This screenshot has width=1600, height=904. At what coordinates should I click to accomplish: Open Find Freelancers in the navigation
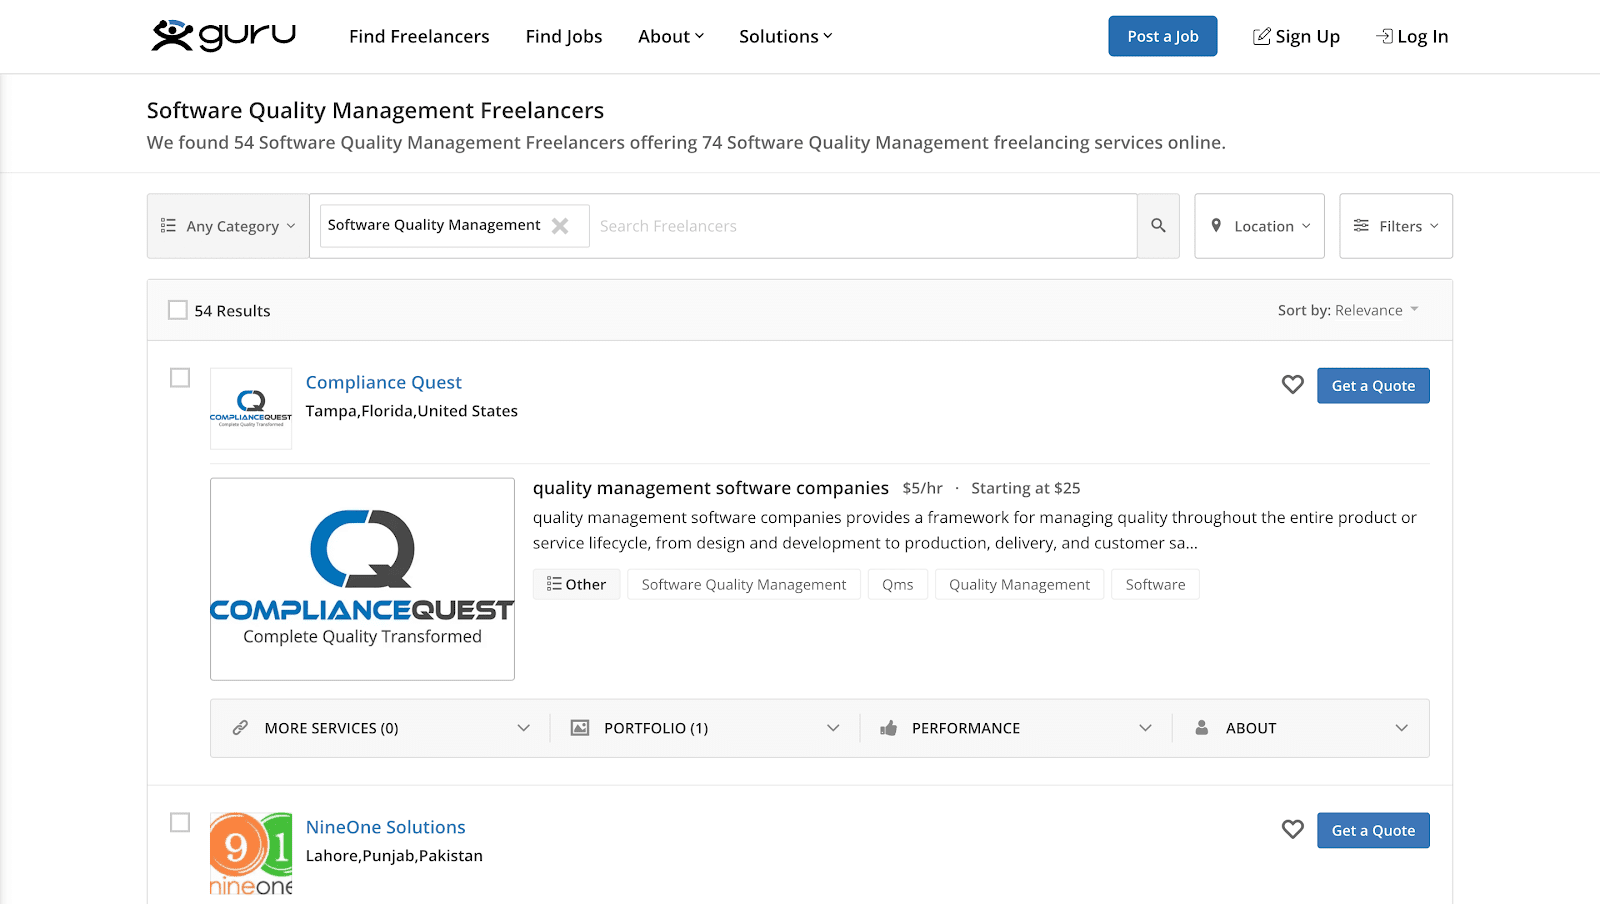point(419,37)
